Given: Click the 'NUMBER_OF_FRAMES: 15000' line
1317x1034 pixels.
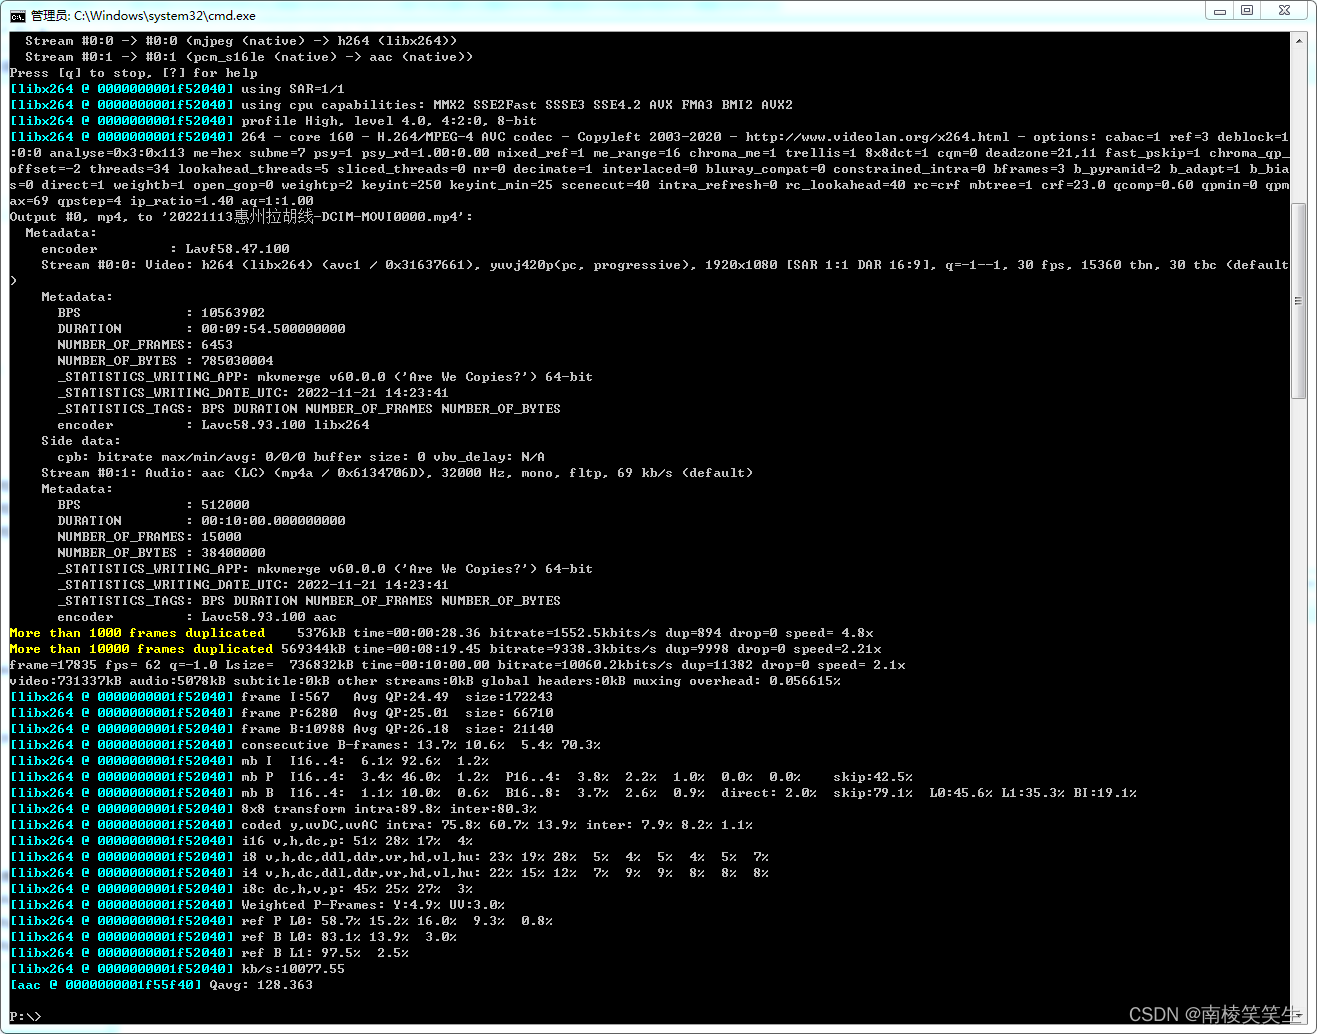Looking at the screenshot, I should point(149,537).
